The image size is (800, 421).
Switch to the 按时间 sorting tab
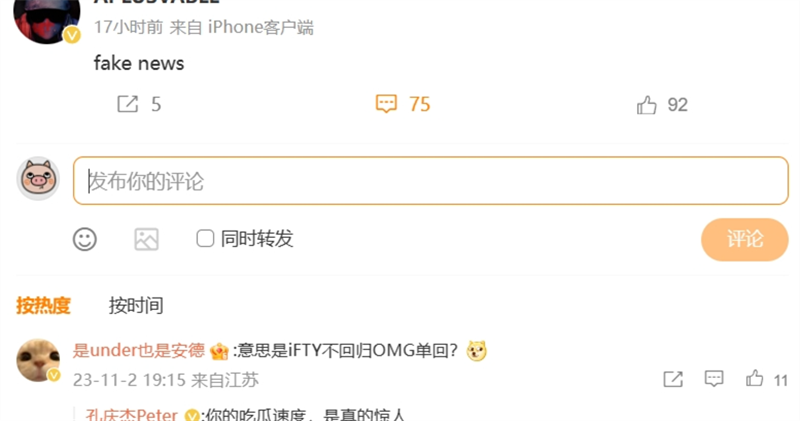136,306
